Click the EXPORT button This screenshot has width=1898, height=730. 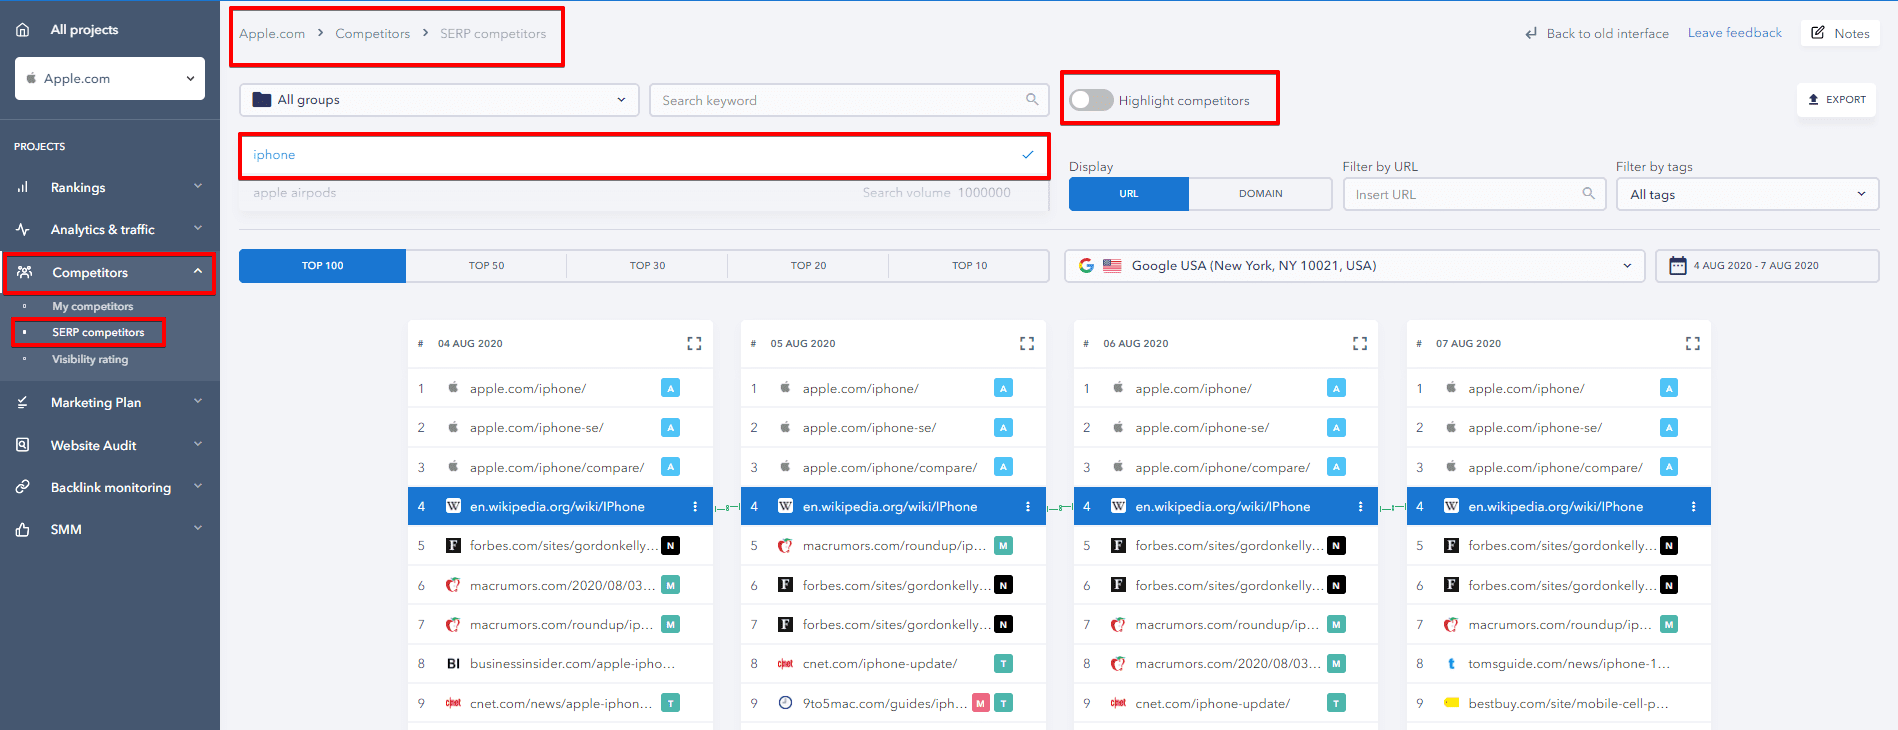click(x=1837, y=100)
